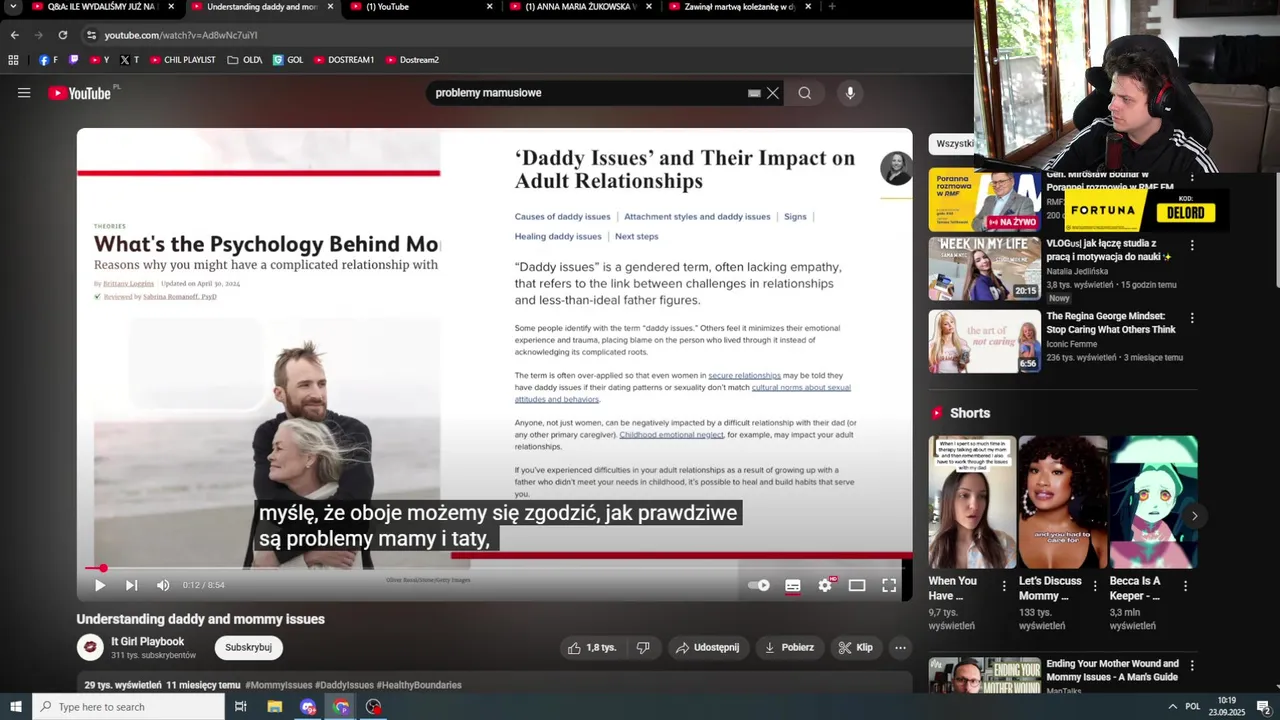
Task: Open the X 'T' bookmark
Action: [129, 60]
